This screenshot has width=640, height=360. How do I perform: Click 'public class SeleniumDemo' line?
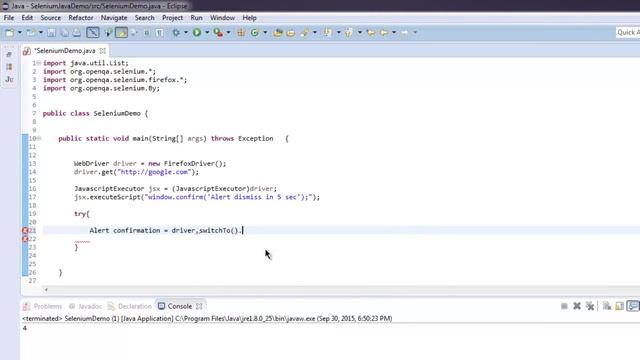point(95,113)
